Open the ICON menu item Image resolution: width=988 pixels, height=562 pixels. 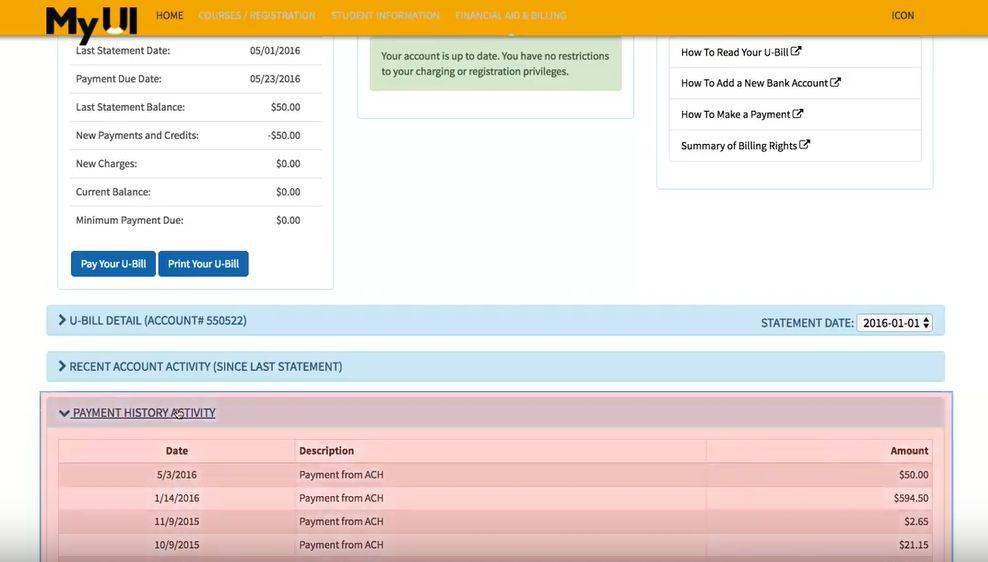[902, 15]
